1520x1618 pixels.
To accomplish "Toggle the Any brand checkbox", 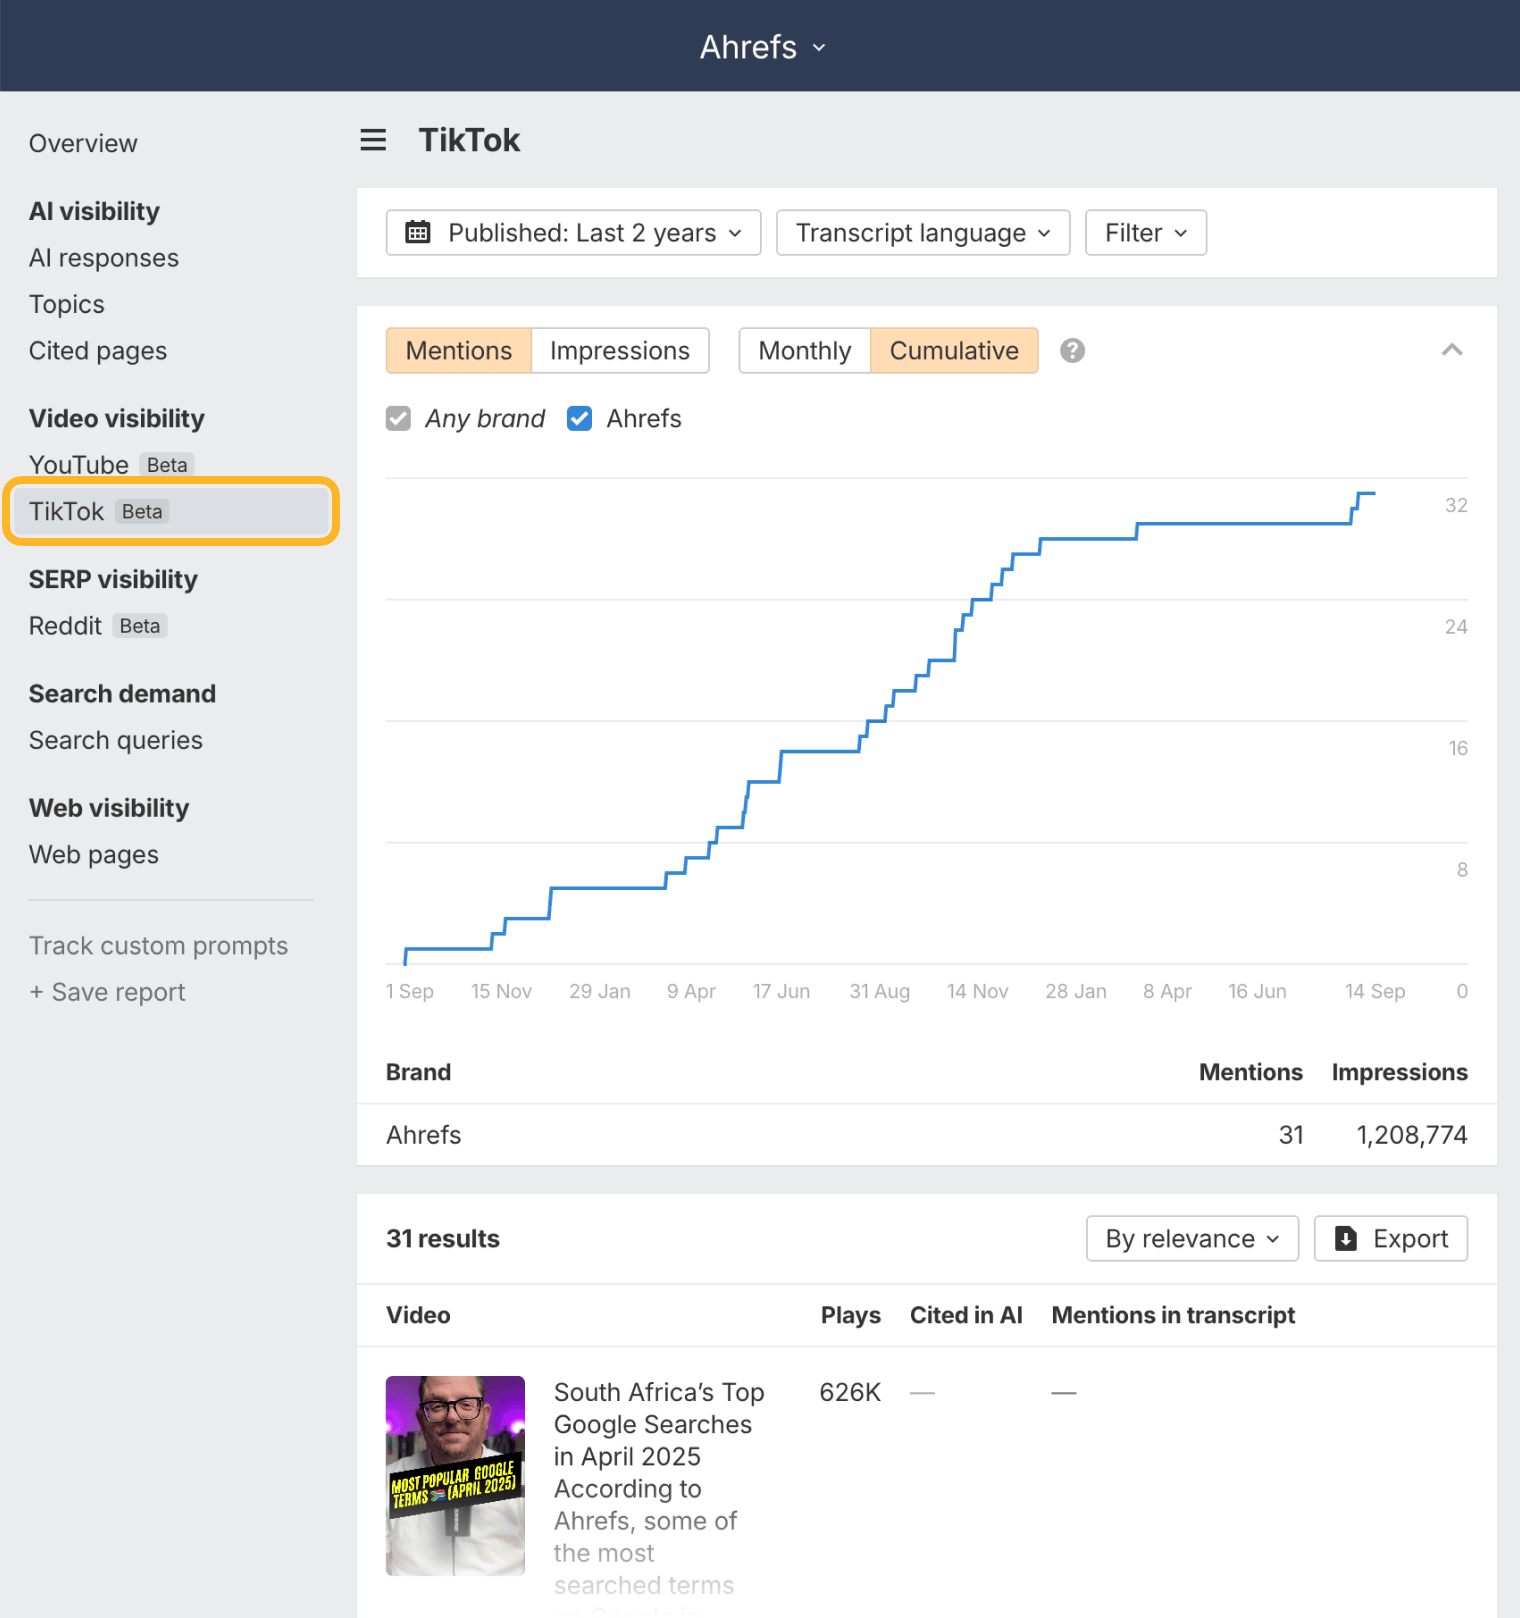I will [398, 419].
